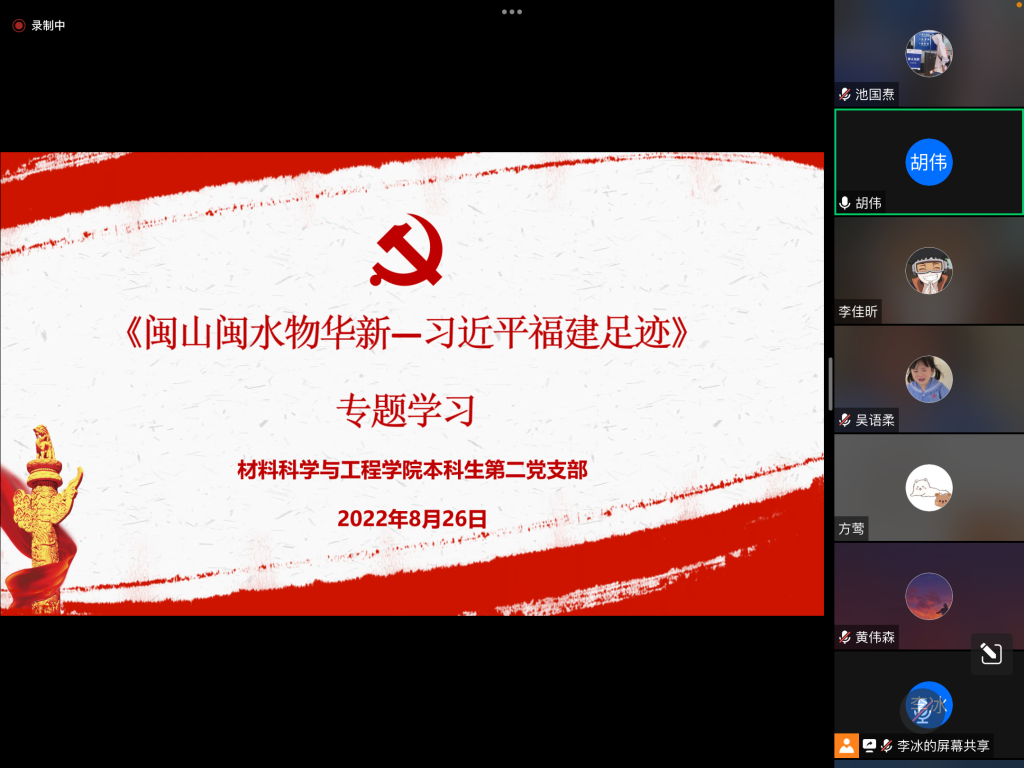Click the screen share icon beside 李冰的屏幕共享
The width and height of the screenshot is (1024, 768).
click(869, 745)
